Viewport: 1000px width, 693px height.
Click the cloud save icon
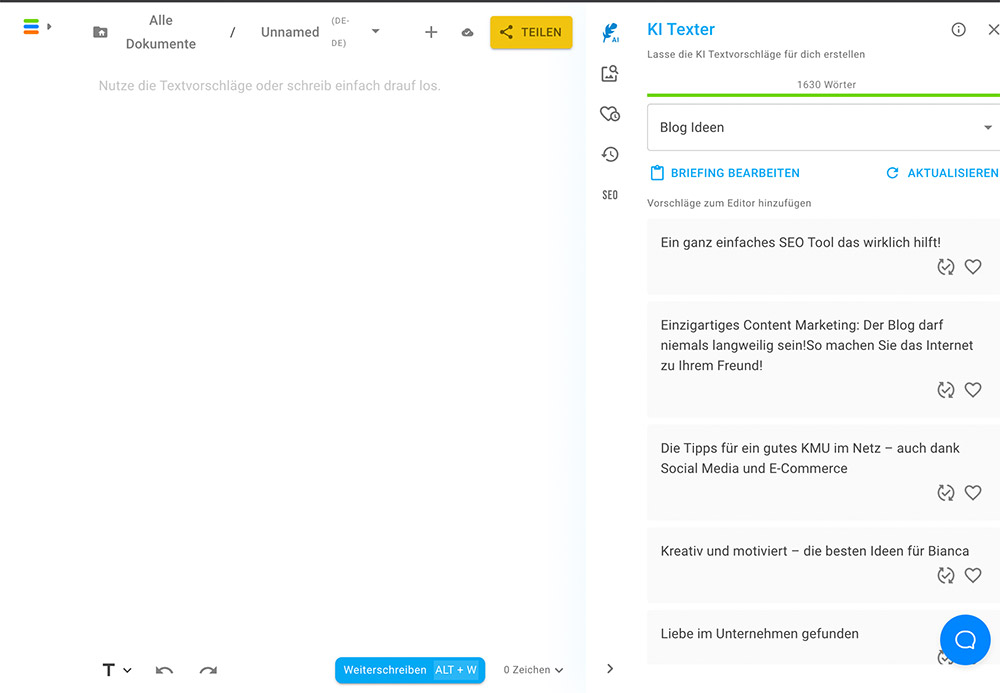467,32
